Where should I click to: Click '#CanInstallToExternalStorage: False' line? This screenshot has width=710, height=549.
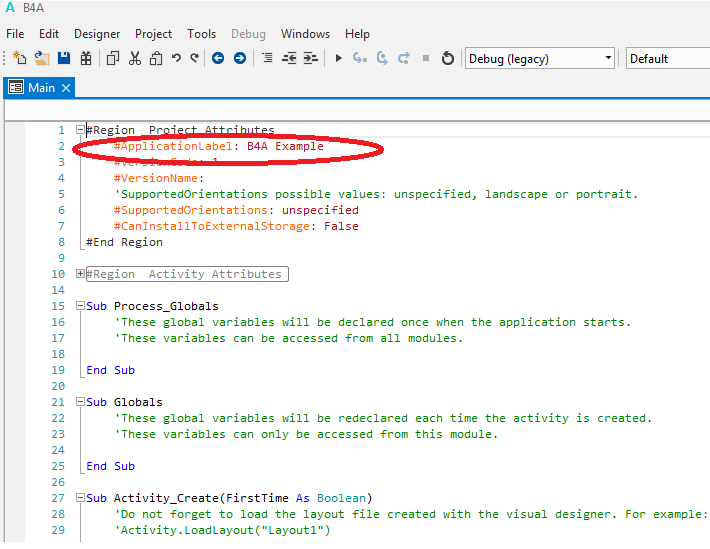[236, 226]
